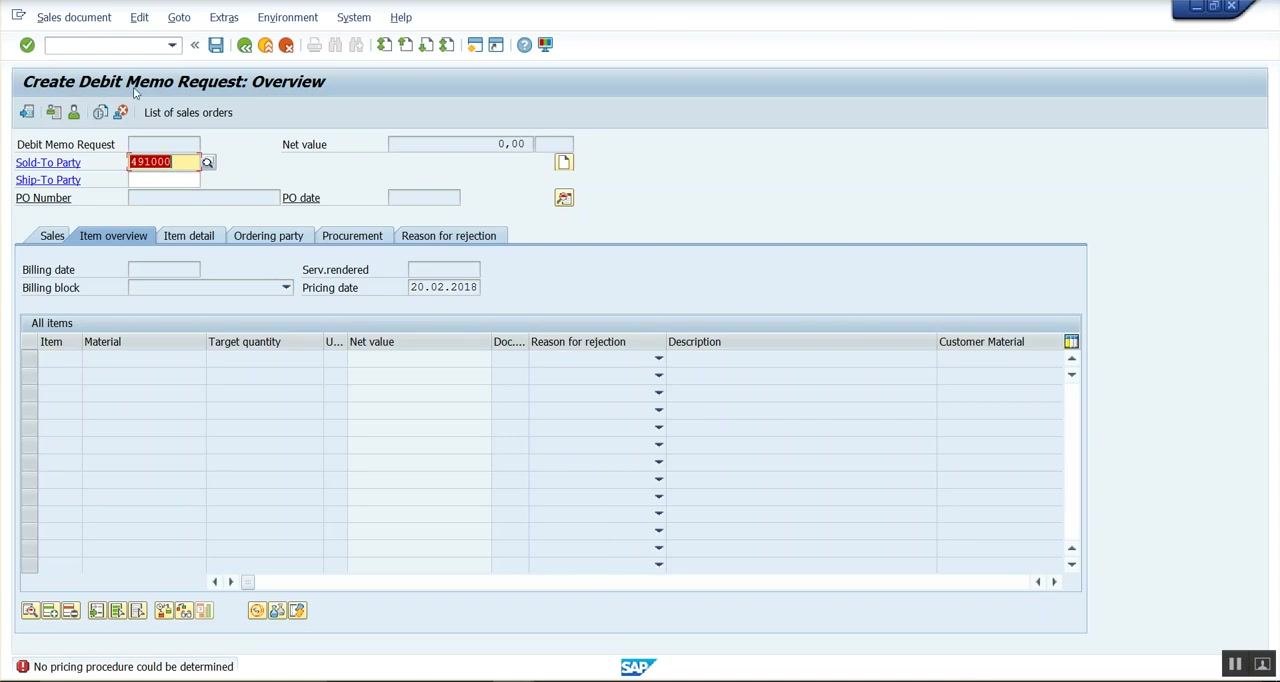Click the Insert row plus icon

tap(50, 611)
